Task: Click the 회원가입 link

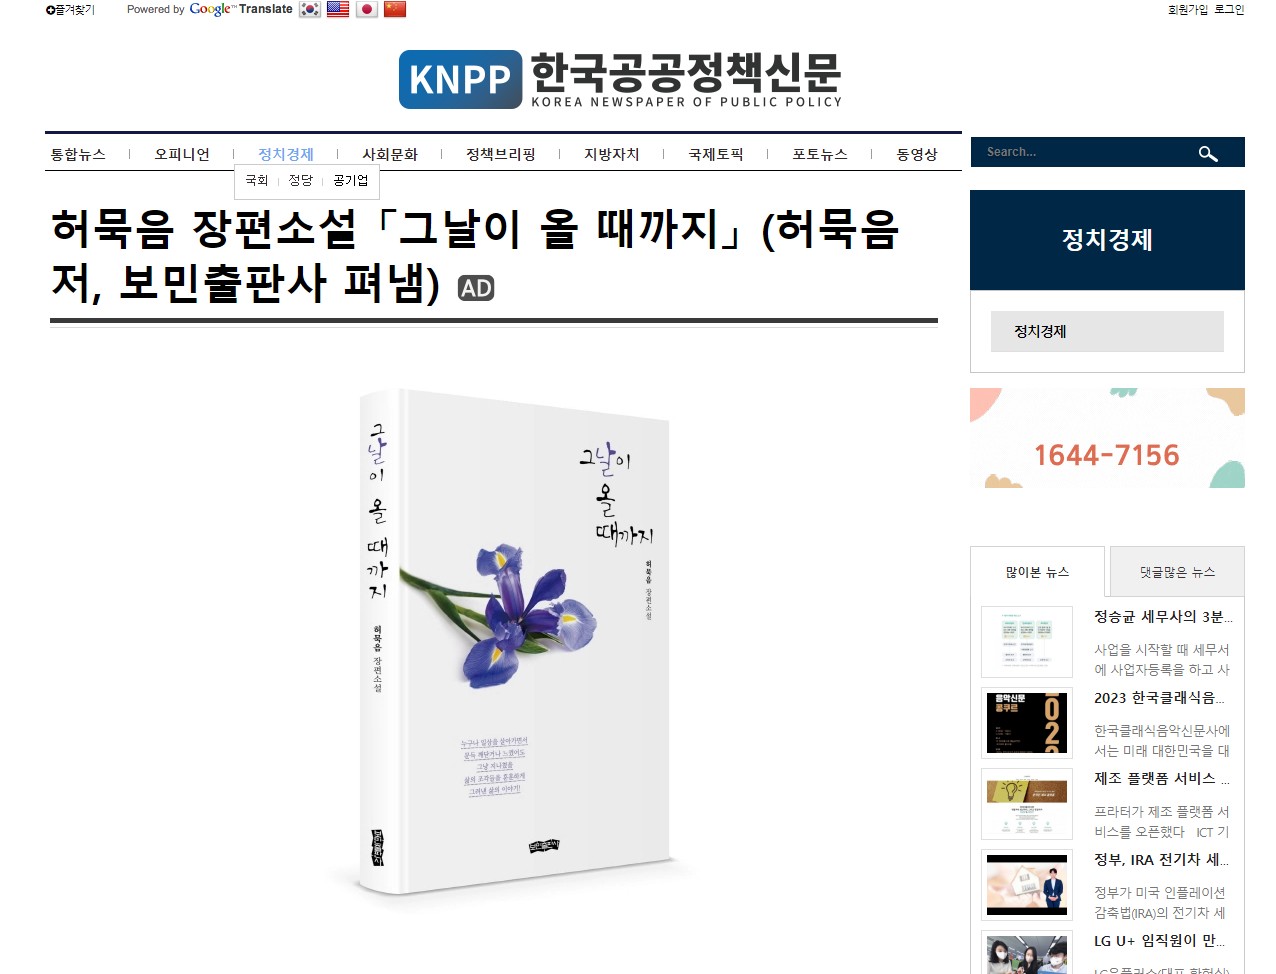Action: click(x=1188, y=10)
